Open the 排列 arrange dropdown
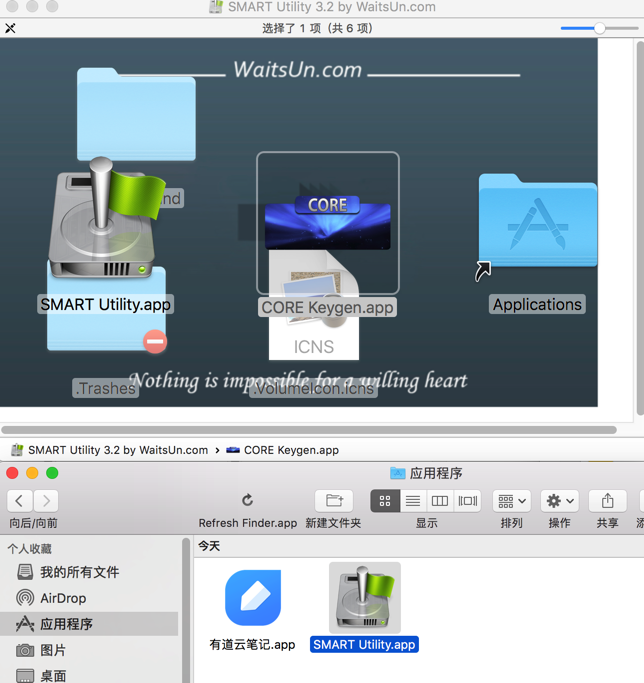The width and height of the screenshot is (644, 683). tap(512, 501)
